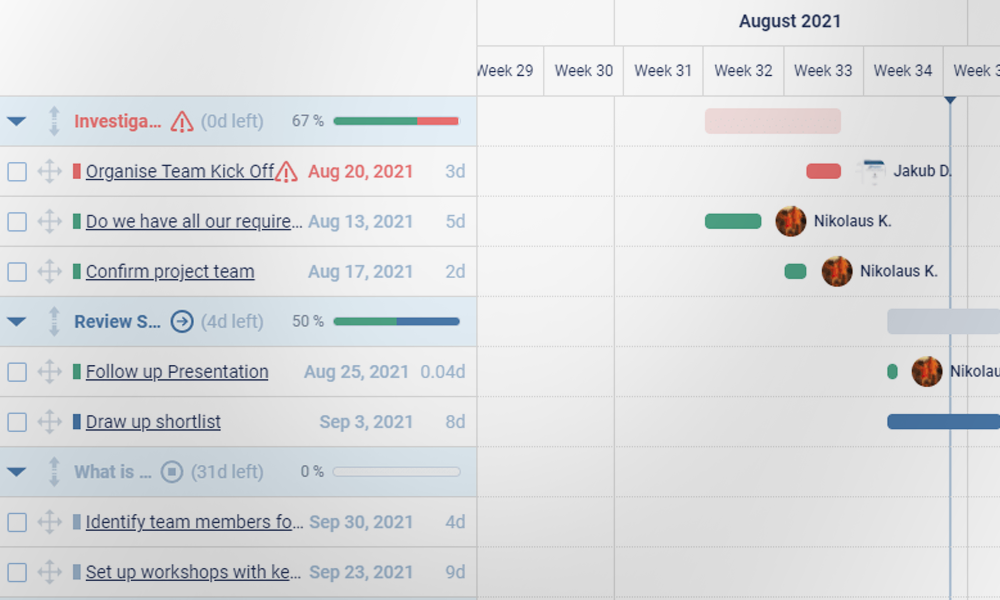The image size is (1000, 600).
Task: Click the stop status icon beside What is...
Action: [172, 471]
